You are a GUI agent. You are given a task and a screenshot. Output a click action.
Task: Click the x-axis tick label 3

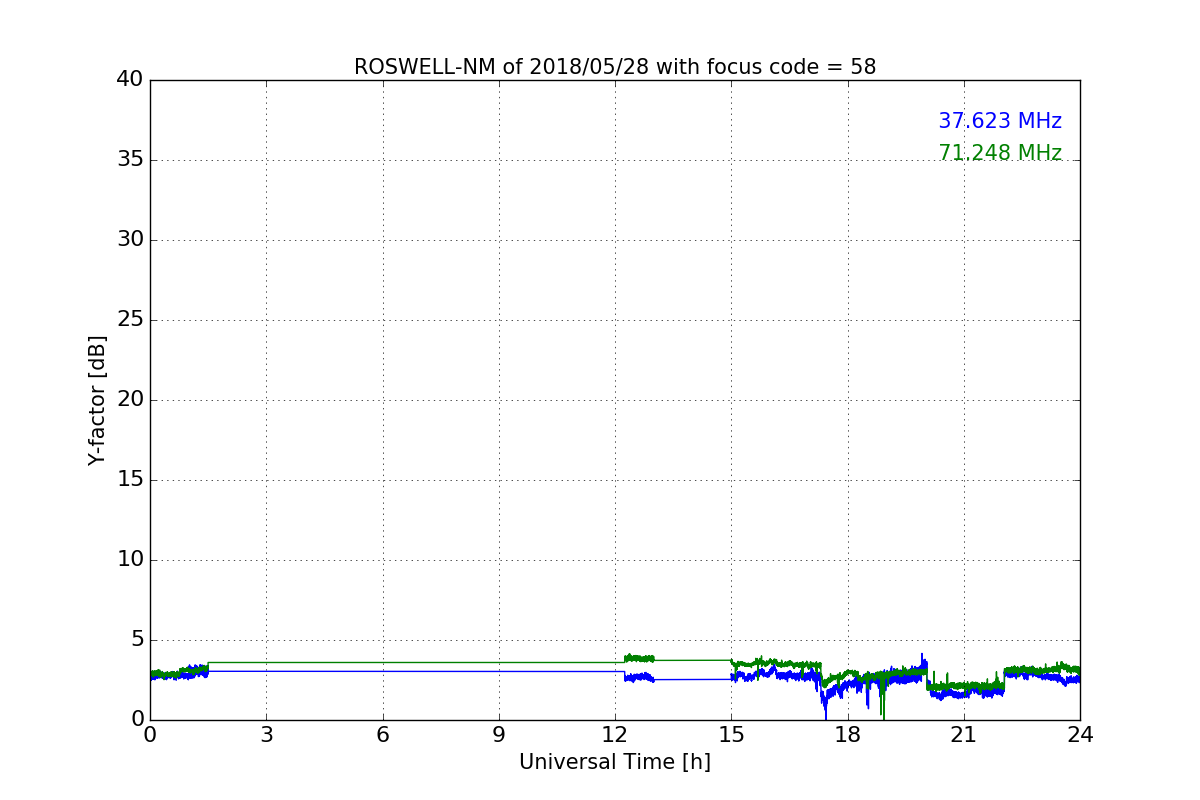coord(266,735)
